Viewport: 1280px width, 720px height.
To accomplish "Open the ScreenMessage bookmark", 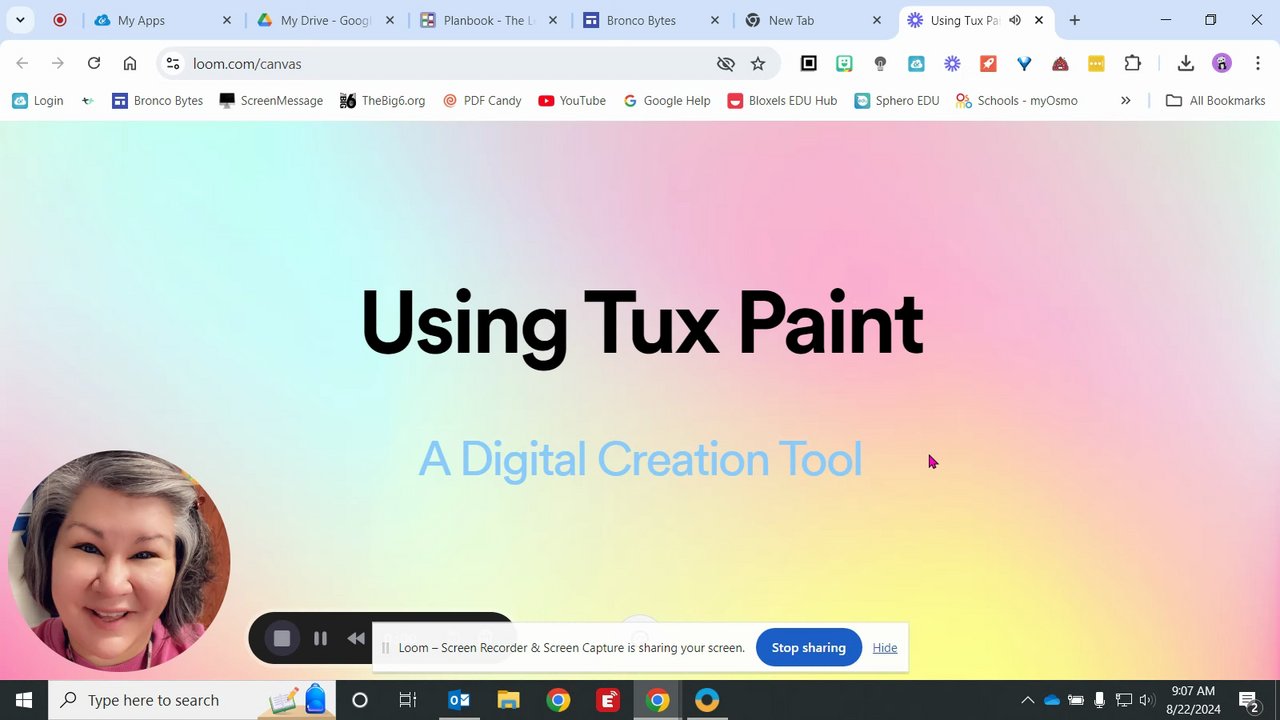I will pos(271,100).
